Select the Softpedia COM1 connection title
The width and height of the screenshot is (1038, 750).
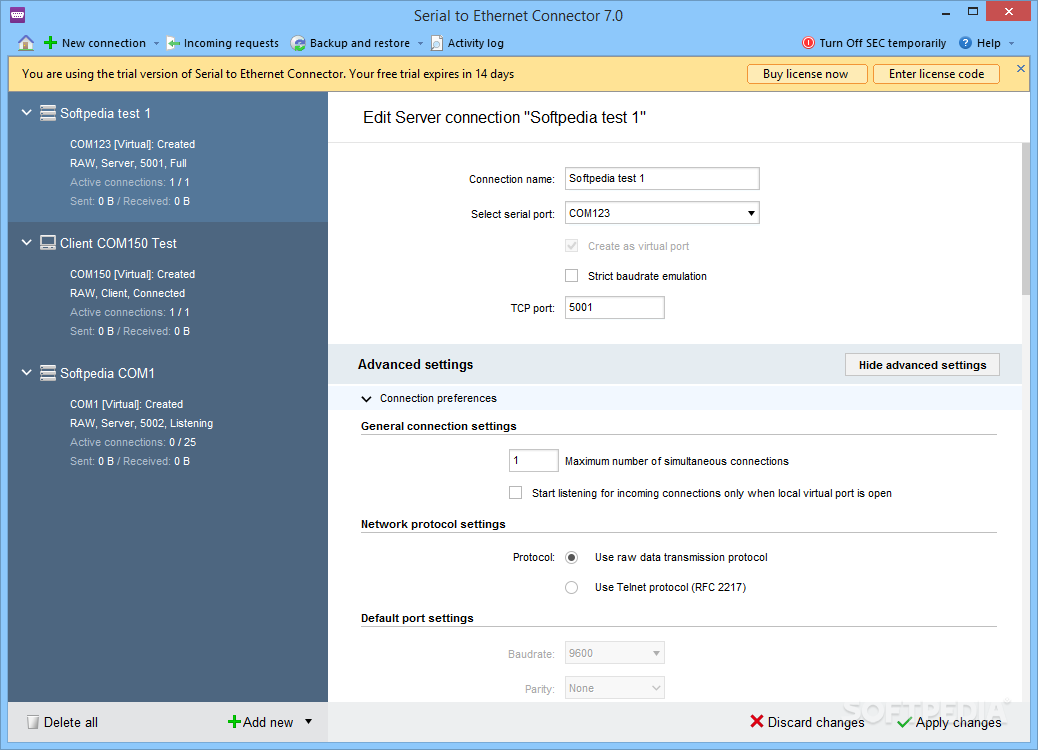[x=107, y=373]
